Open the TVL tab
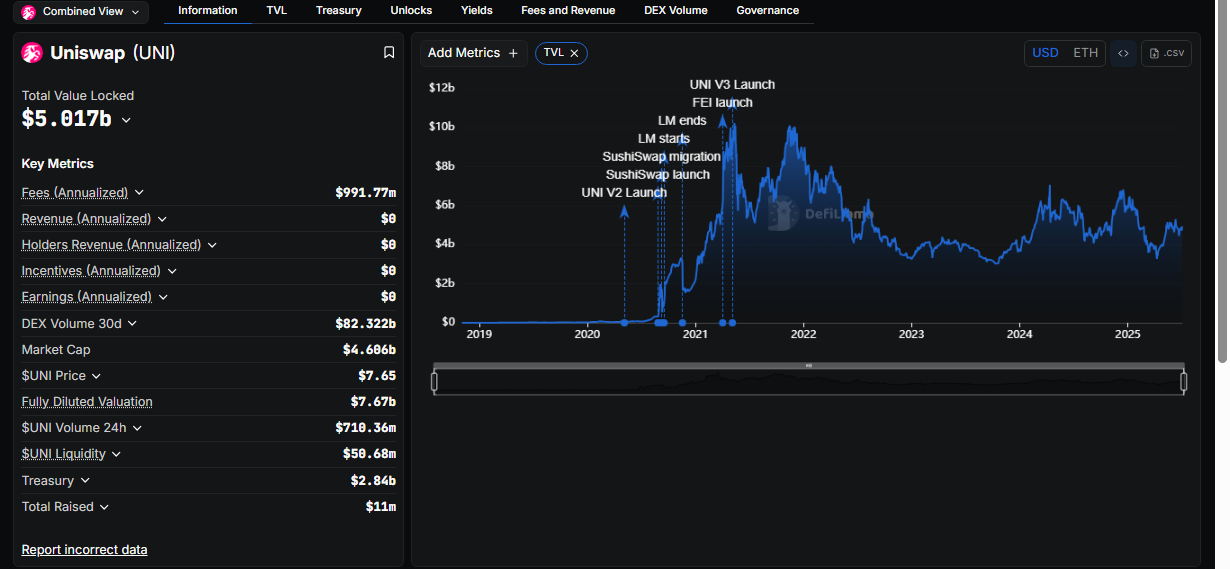Viewport: 1230px width, 569px height. point(276,10)
